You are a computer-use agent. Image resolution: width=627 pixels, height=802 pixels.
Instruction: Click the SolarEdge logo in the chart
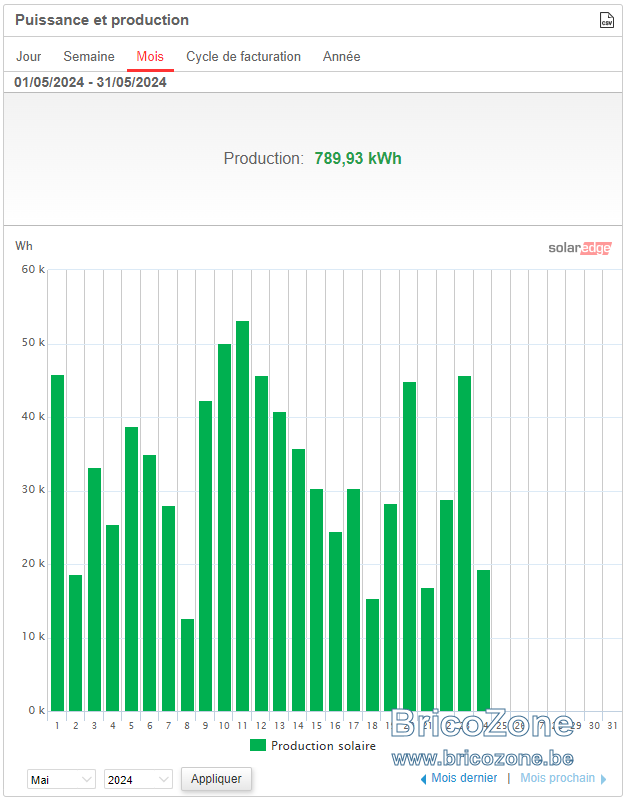point(579,248)
